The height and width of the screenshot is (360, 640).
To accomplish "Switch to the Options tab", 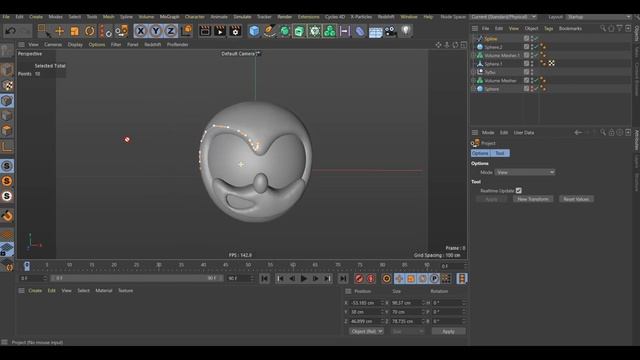I will [480, 153].
